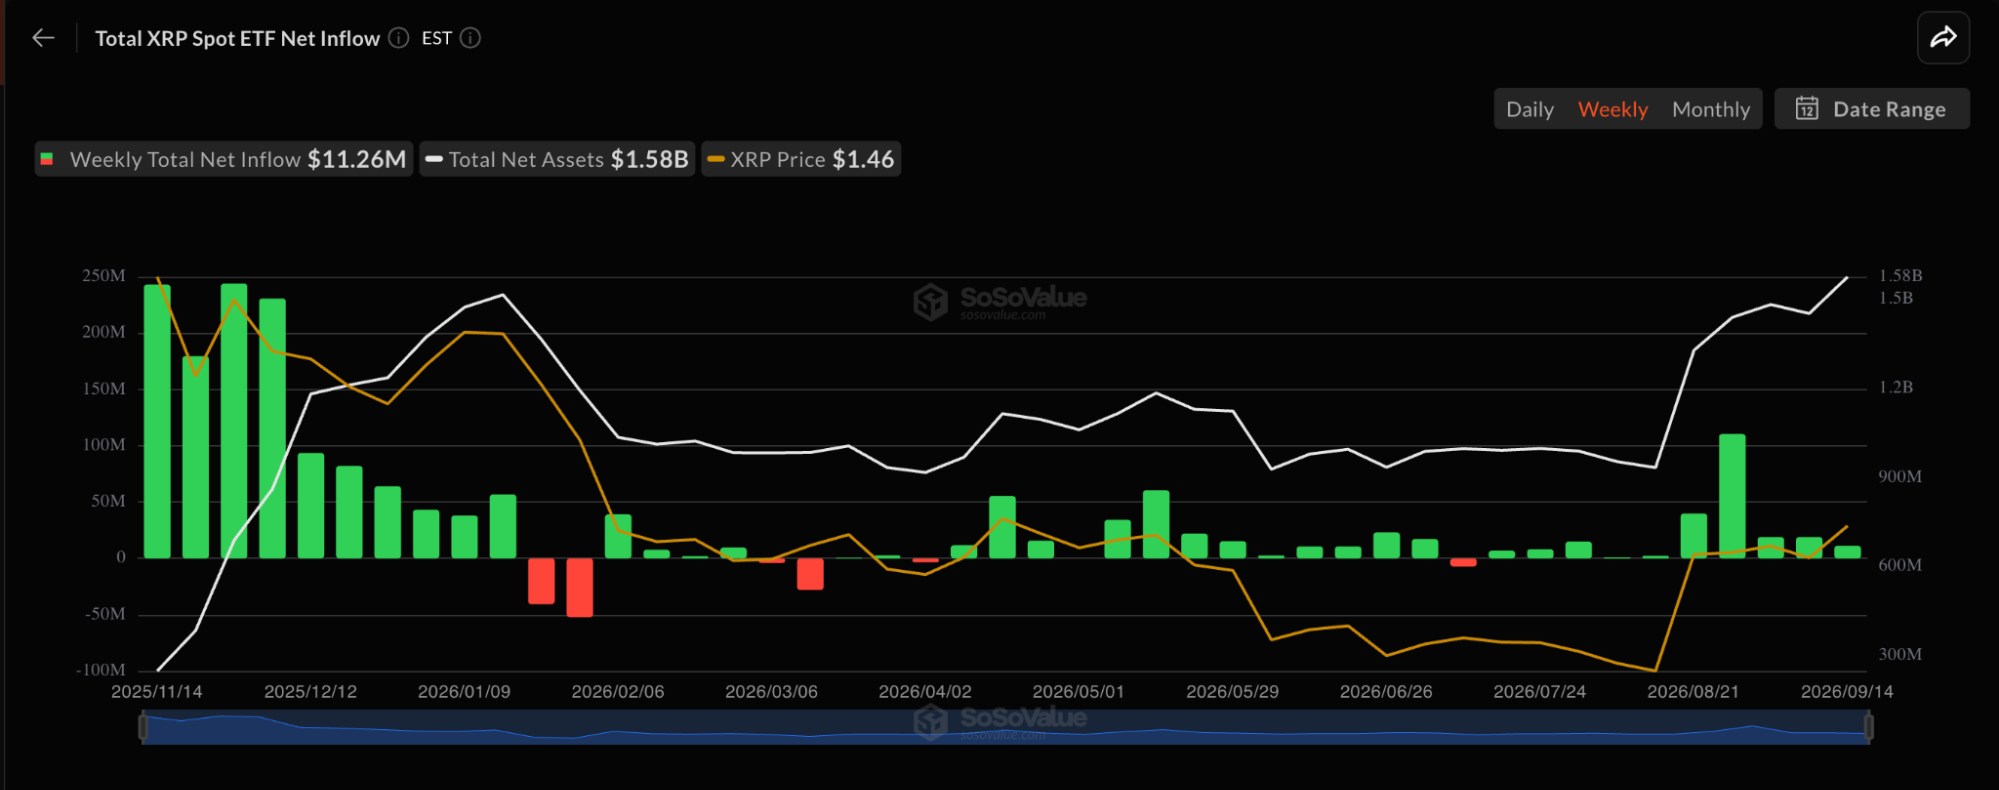The height and width of the screenshot is (790, 1999).
Task: Click the 900M right axis label
Action: point(1900,477)
